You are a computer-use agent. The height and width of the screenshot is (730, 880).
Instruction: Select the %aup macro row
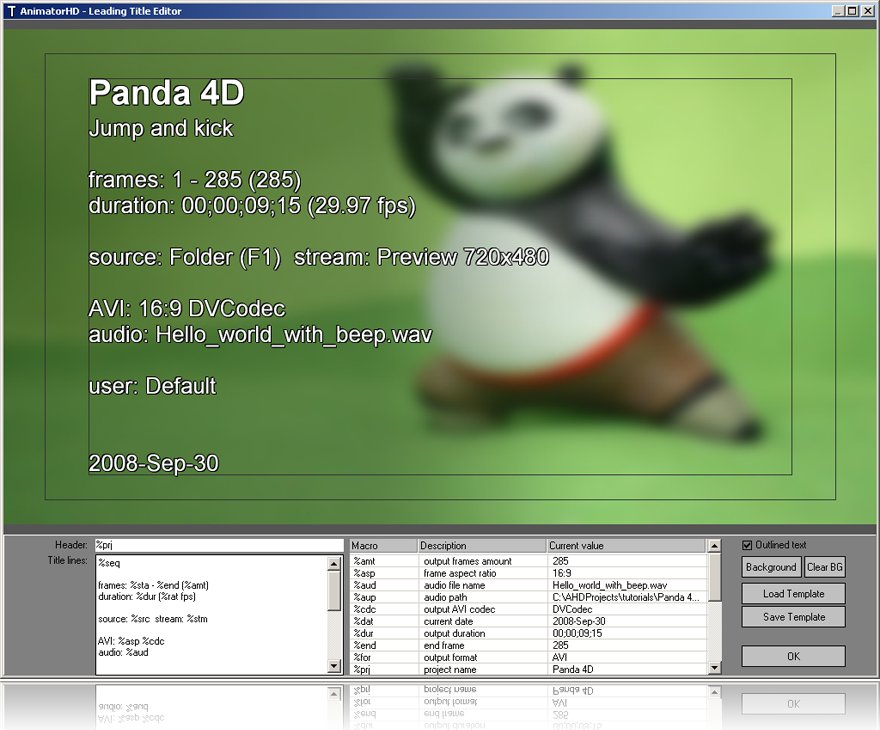pyautogui.click(x=528, y=597)
